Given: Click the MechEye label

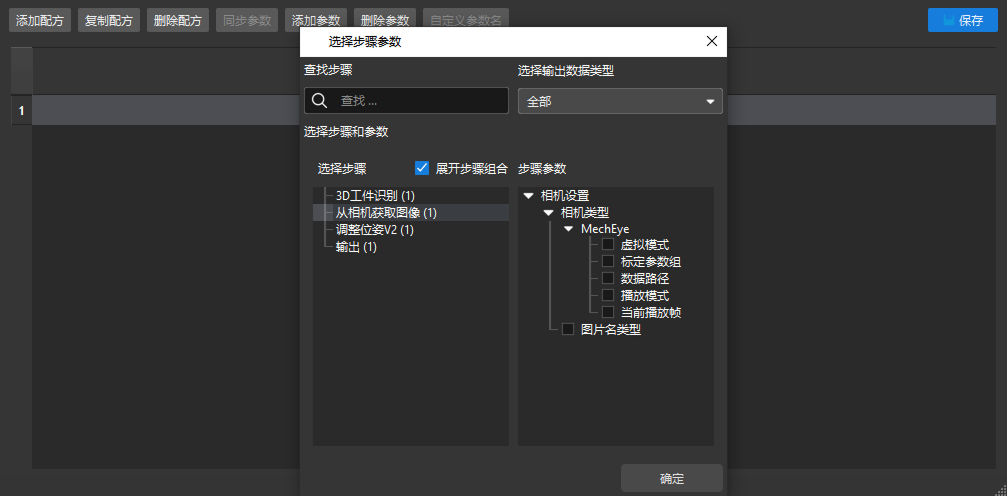Looking at the screenshot, I should (x=605, y=229).
